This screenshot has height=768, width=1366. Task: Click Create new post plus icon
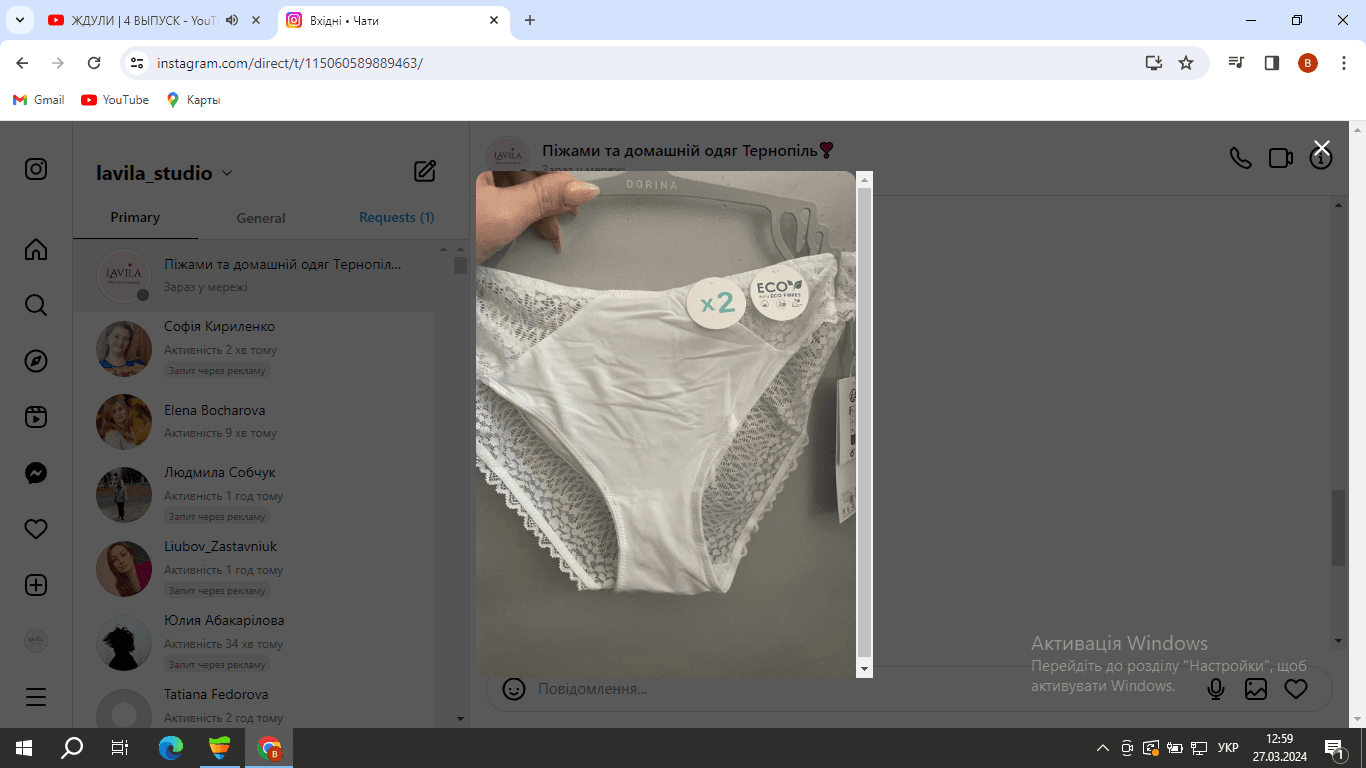coord(36,585)
